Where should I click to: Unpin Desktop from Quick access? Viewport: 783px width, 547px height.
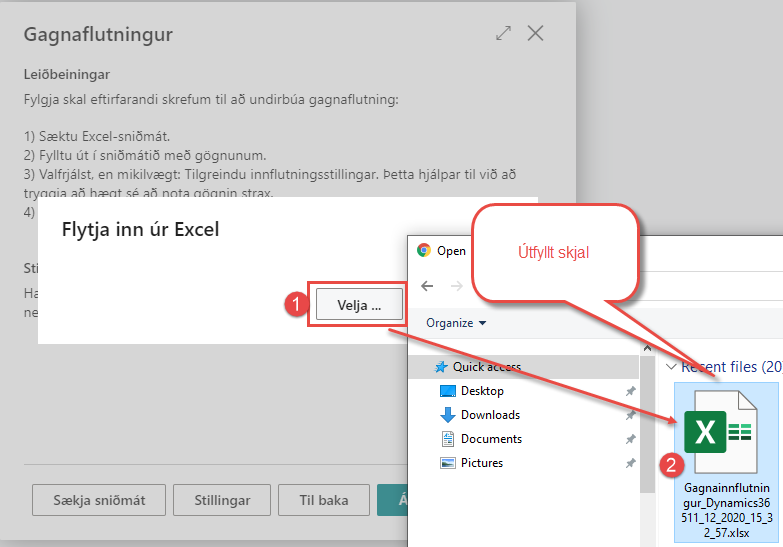[x=630, y=391]
